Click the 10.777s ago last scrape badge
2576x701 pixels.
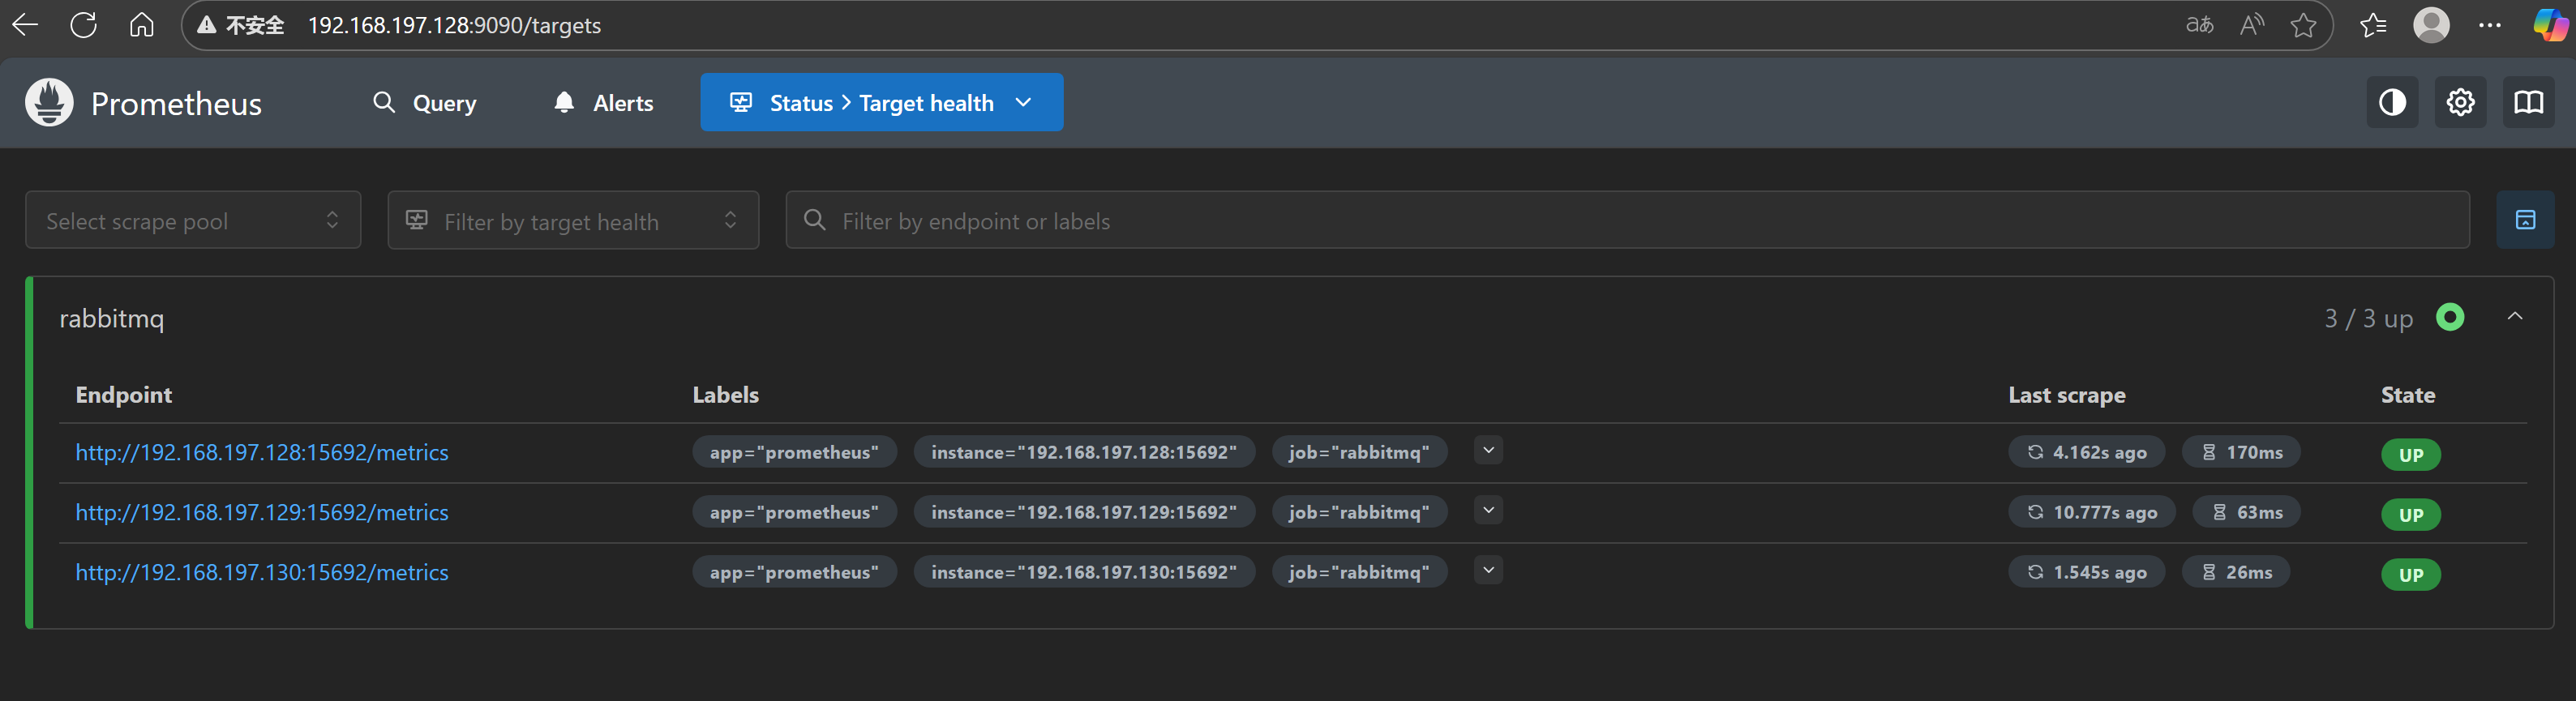tap(2091, 512)
